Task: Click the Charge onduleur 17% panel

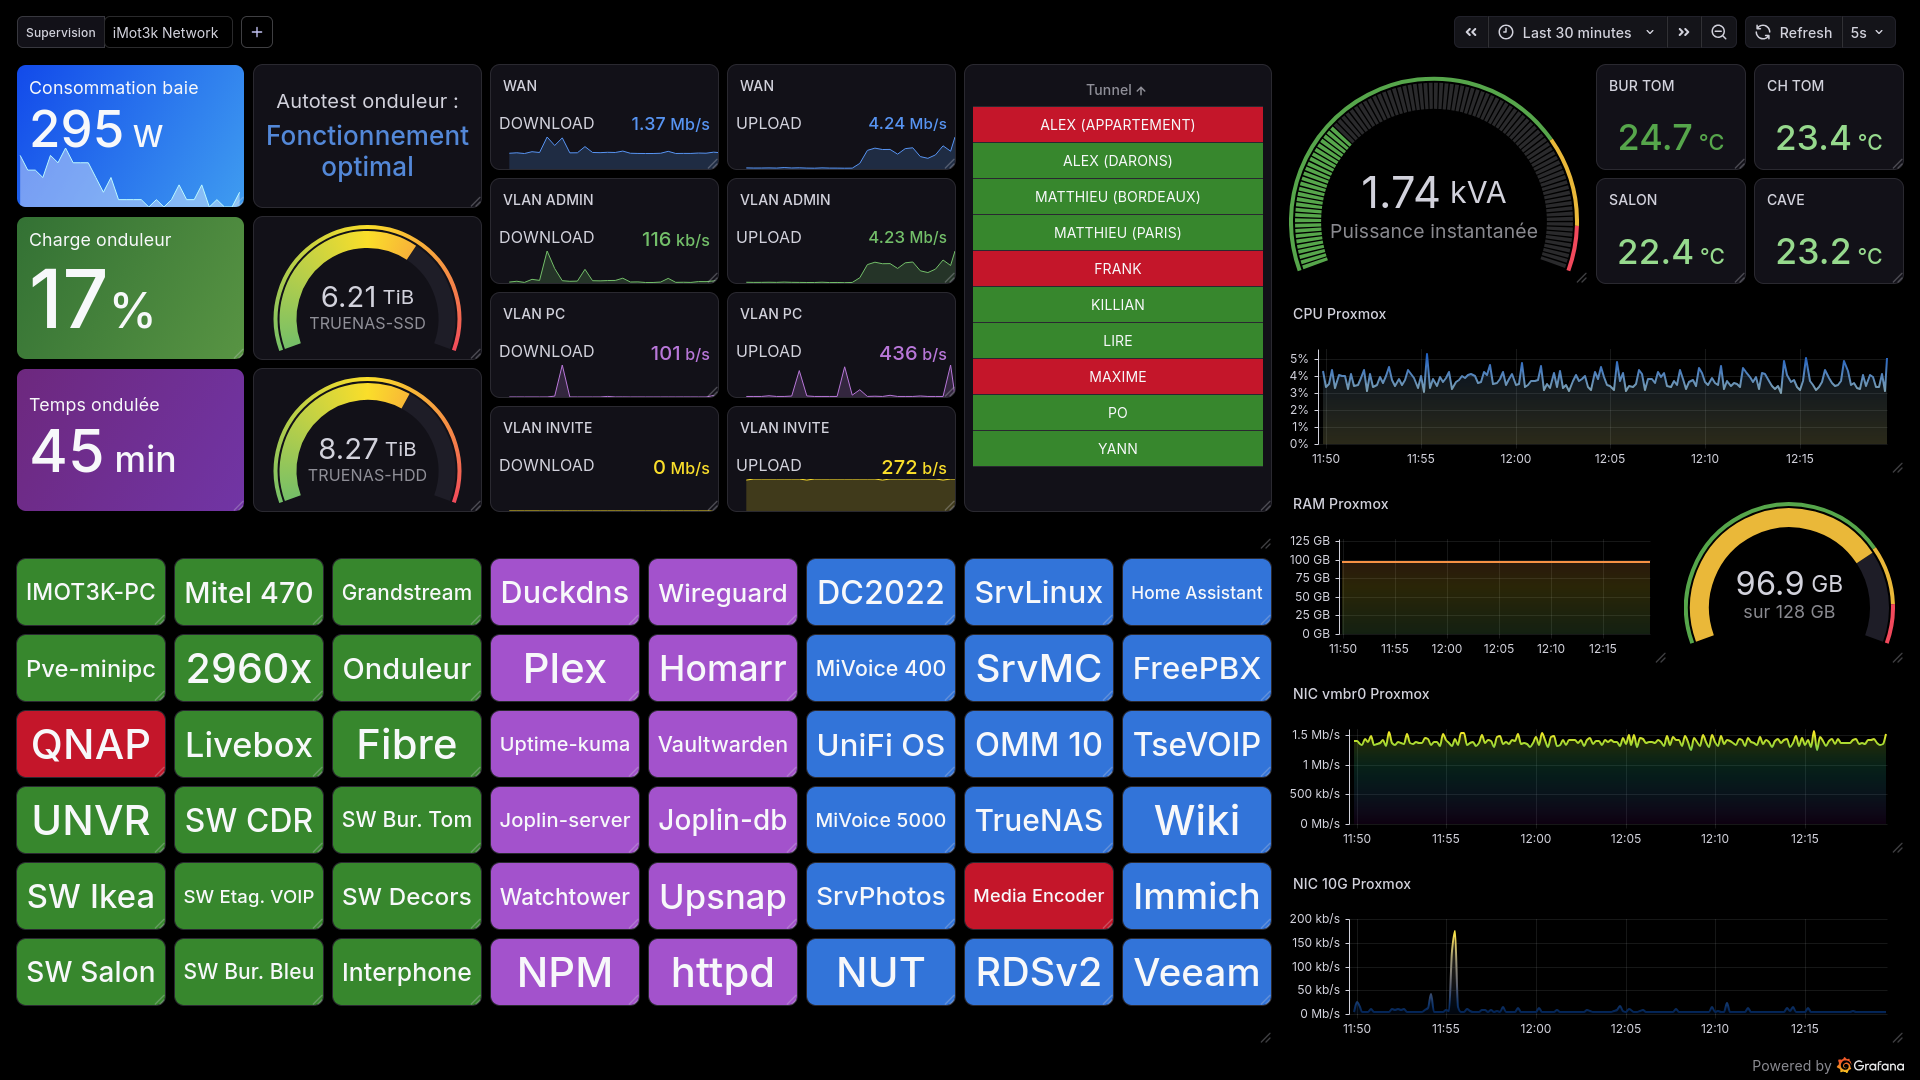Action: [130, 288]
